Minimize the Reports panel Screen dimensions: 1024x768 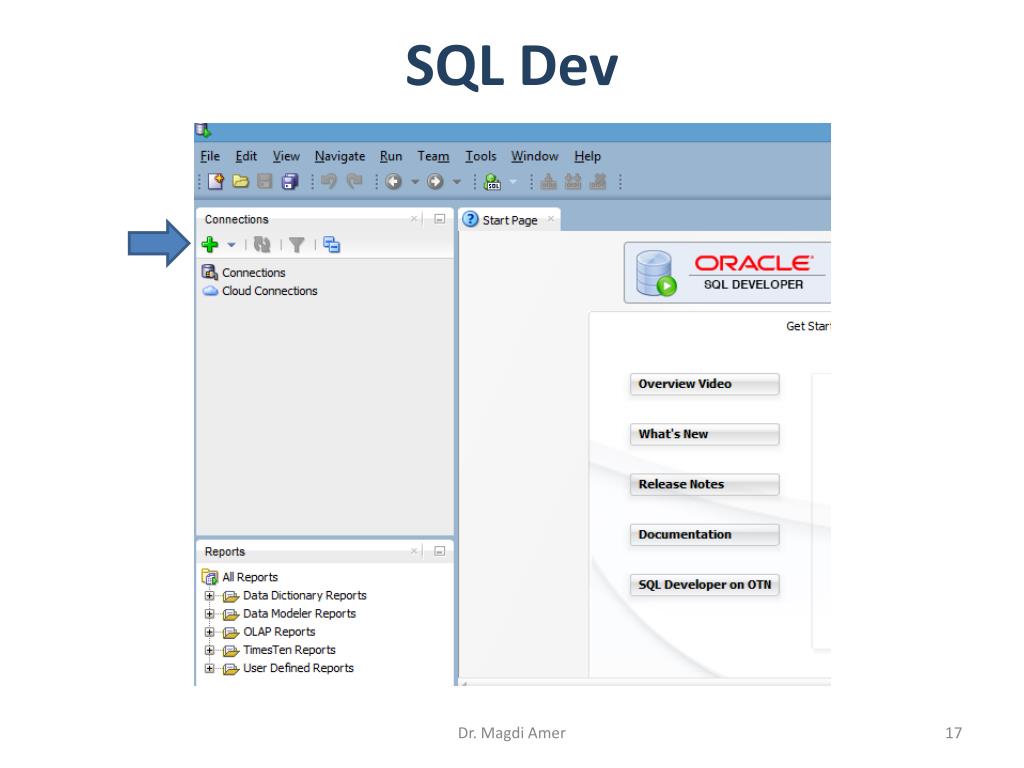pyautogui.click(x=440, y=551)
